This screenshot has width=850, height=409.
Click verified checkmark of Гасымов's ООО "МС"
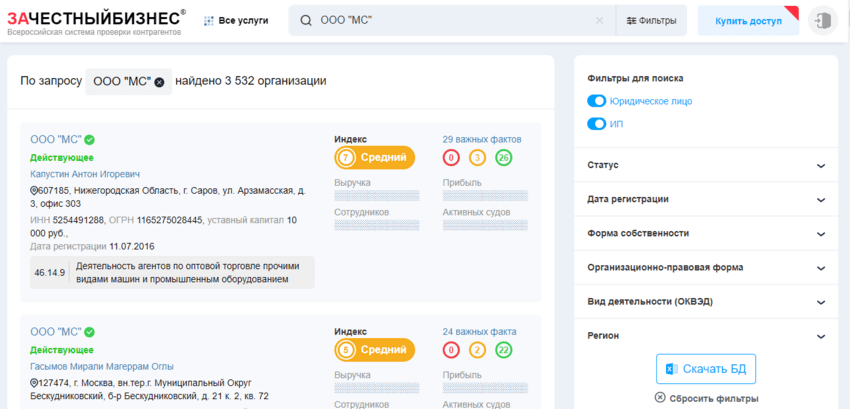click(89, 332)
